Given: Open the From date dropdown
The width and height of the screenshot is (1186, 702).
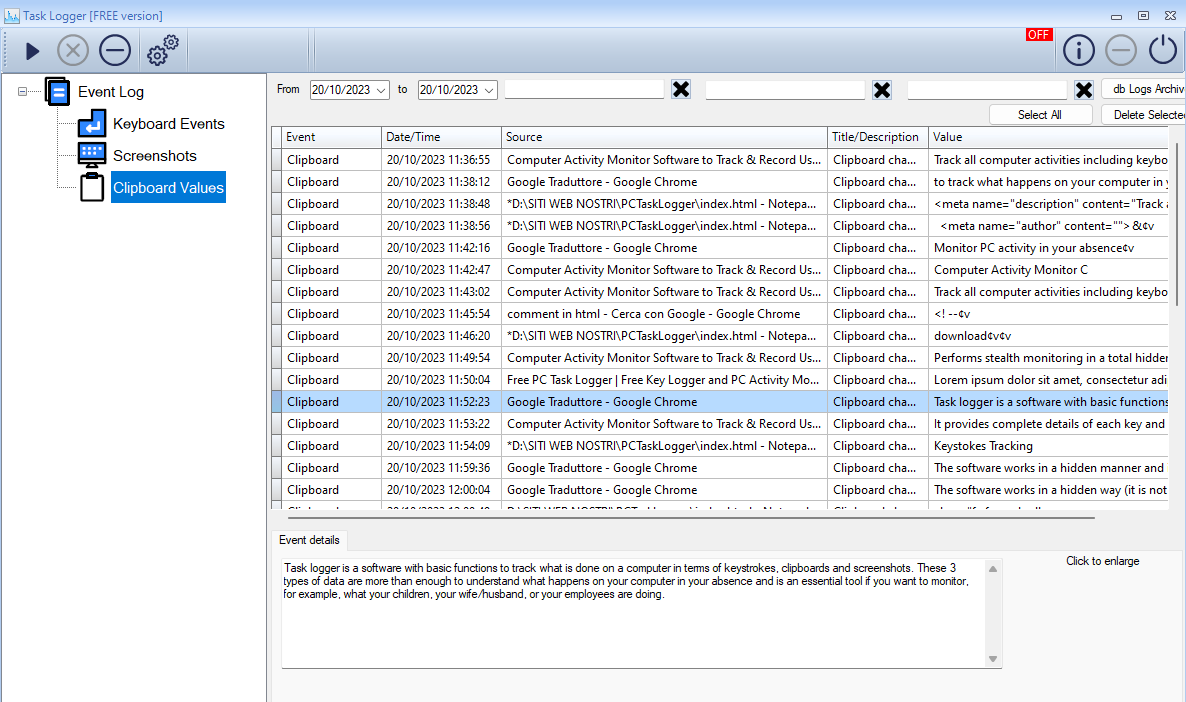Looking at the screenshot, I should 381,90.
